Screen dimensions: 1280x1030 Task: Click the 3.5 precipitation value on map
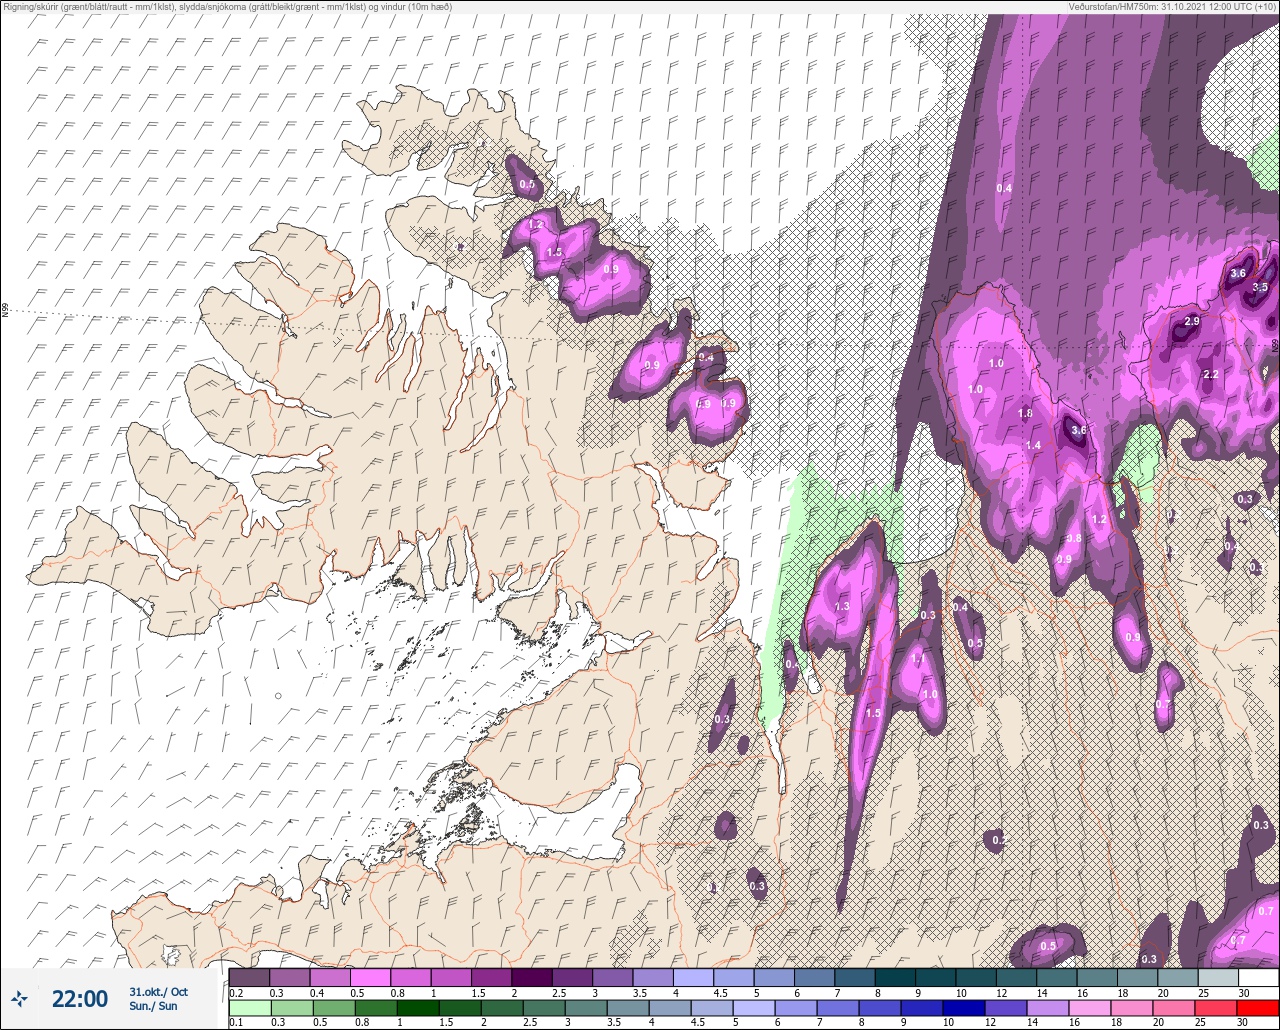coord(1260,287)
